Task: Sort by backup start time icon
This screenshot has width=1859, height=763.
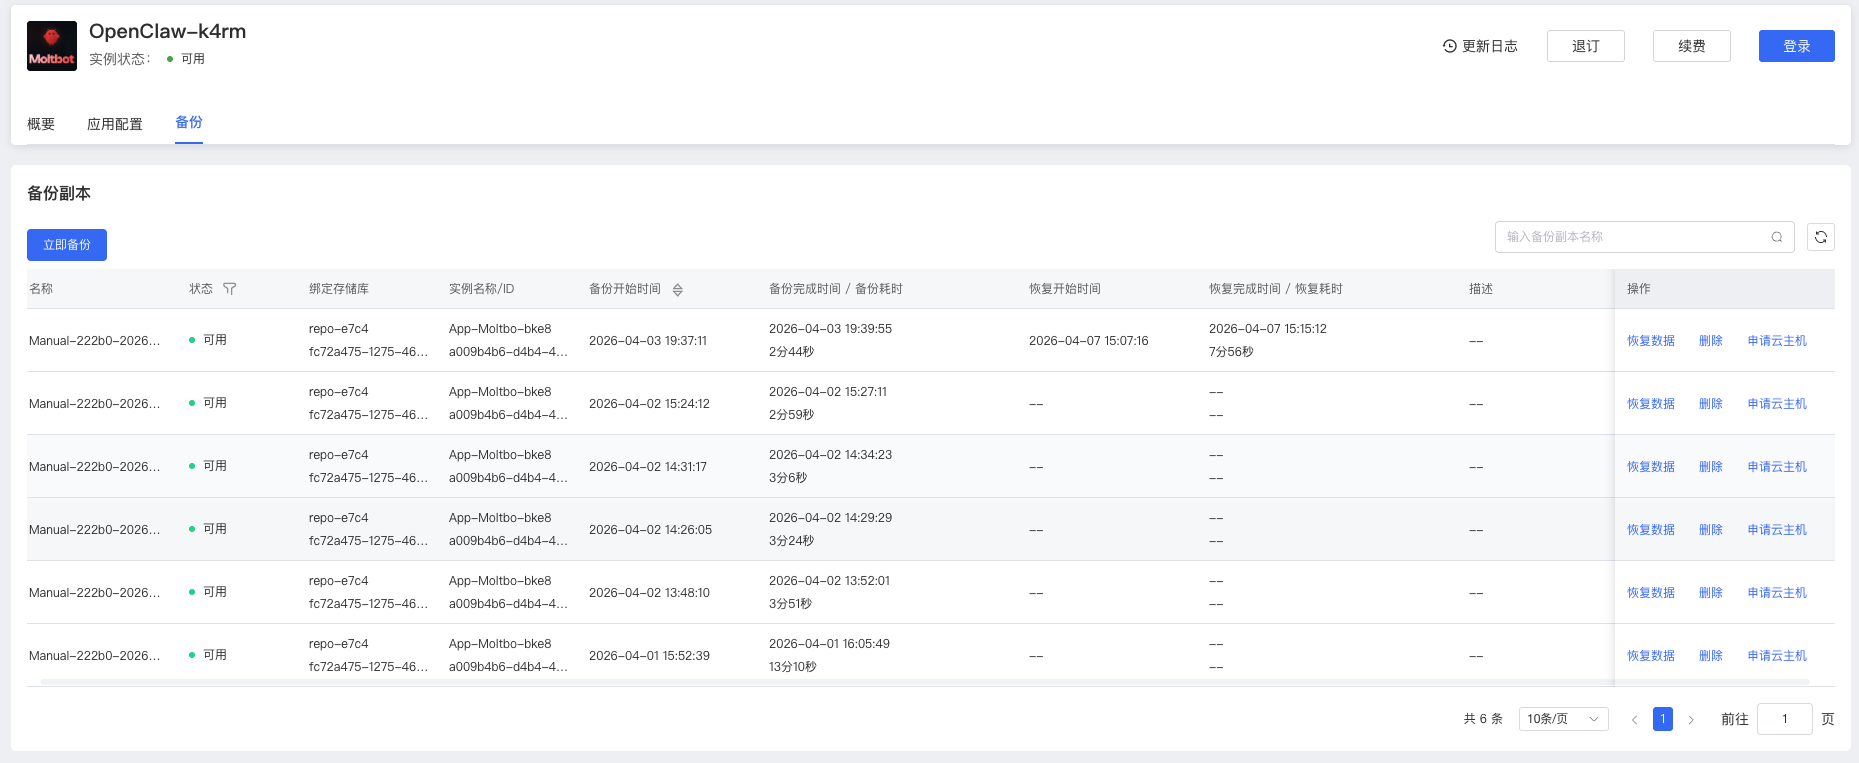Action: [677, 290]
